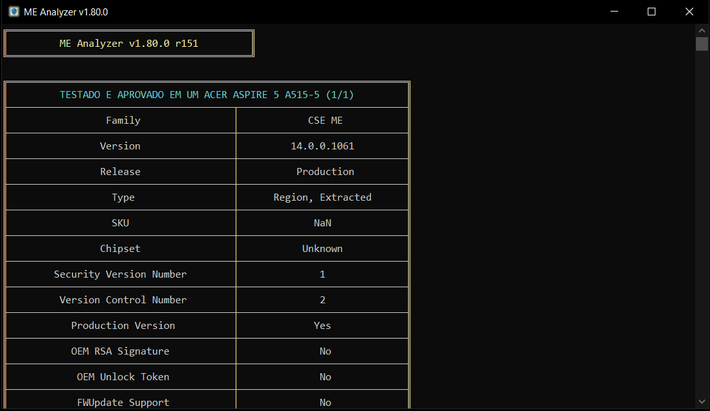This screenshot has width=710, height=411.
Task: Click the 'Region, Extracted' value
Action: 322,197
